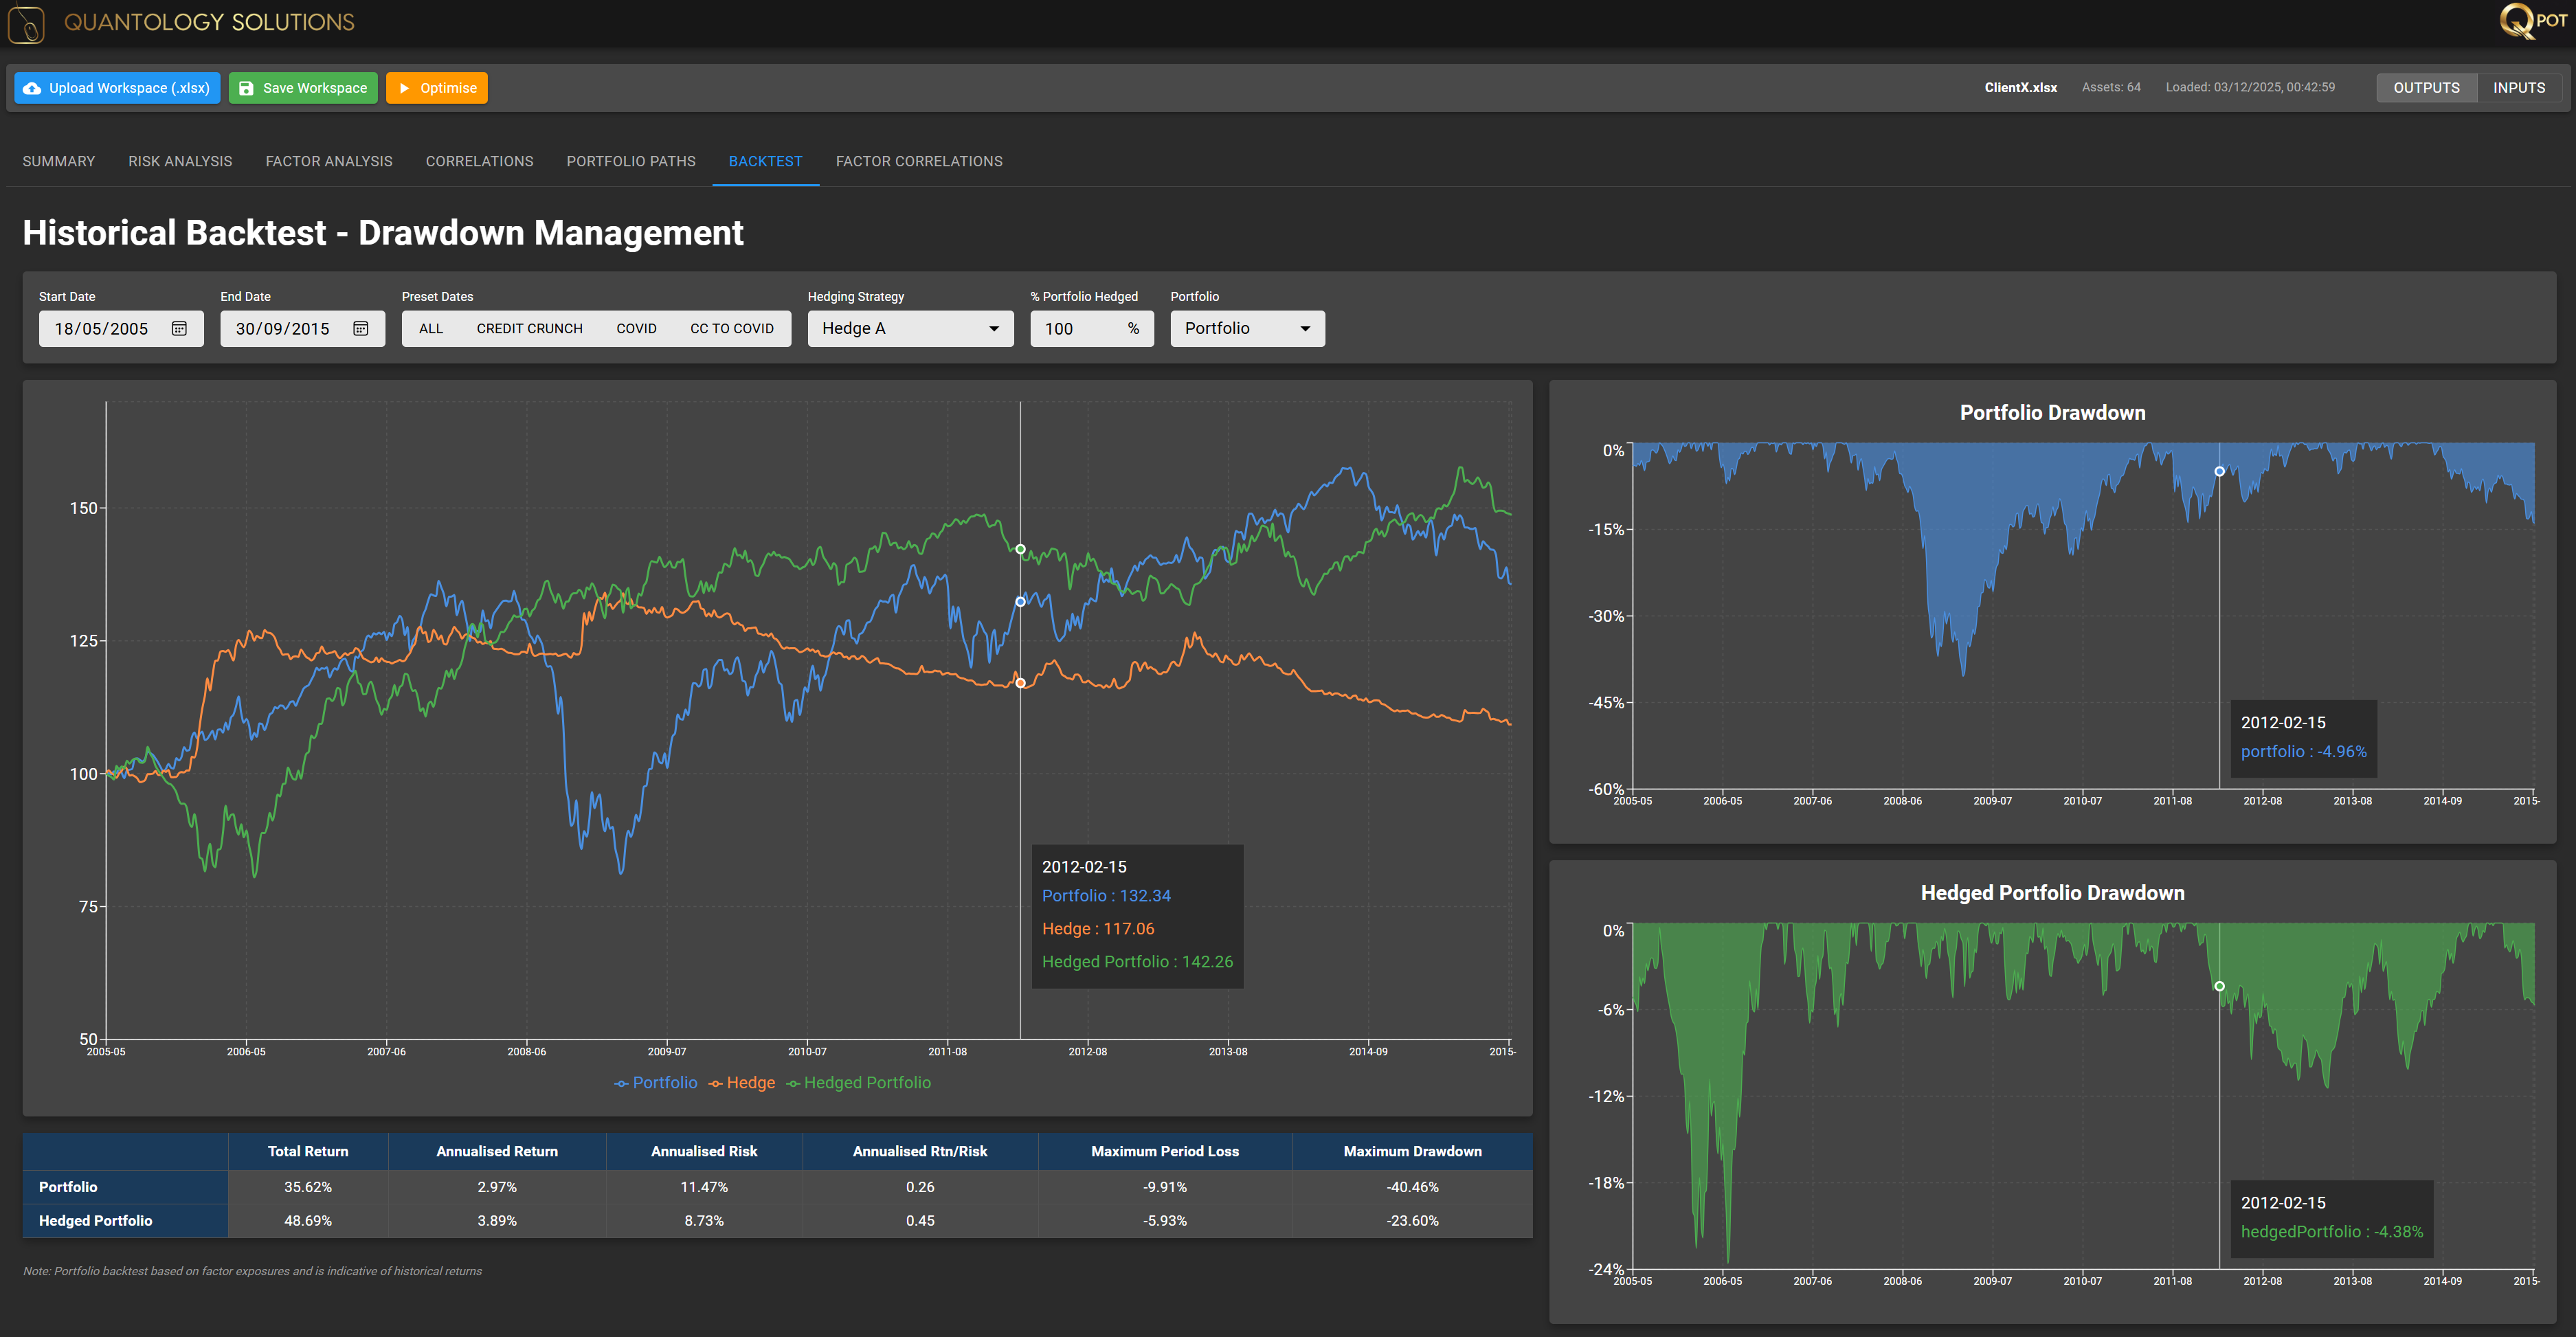2576x1337 pixels.
Task: Click the cloud upload icon on Upload Workspace
Action: [33, 88]
